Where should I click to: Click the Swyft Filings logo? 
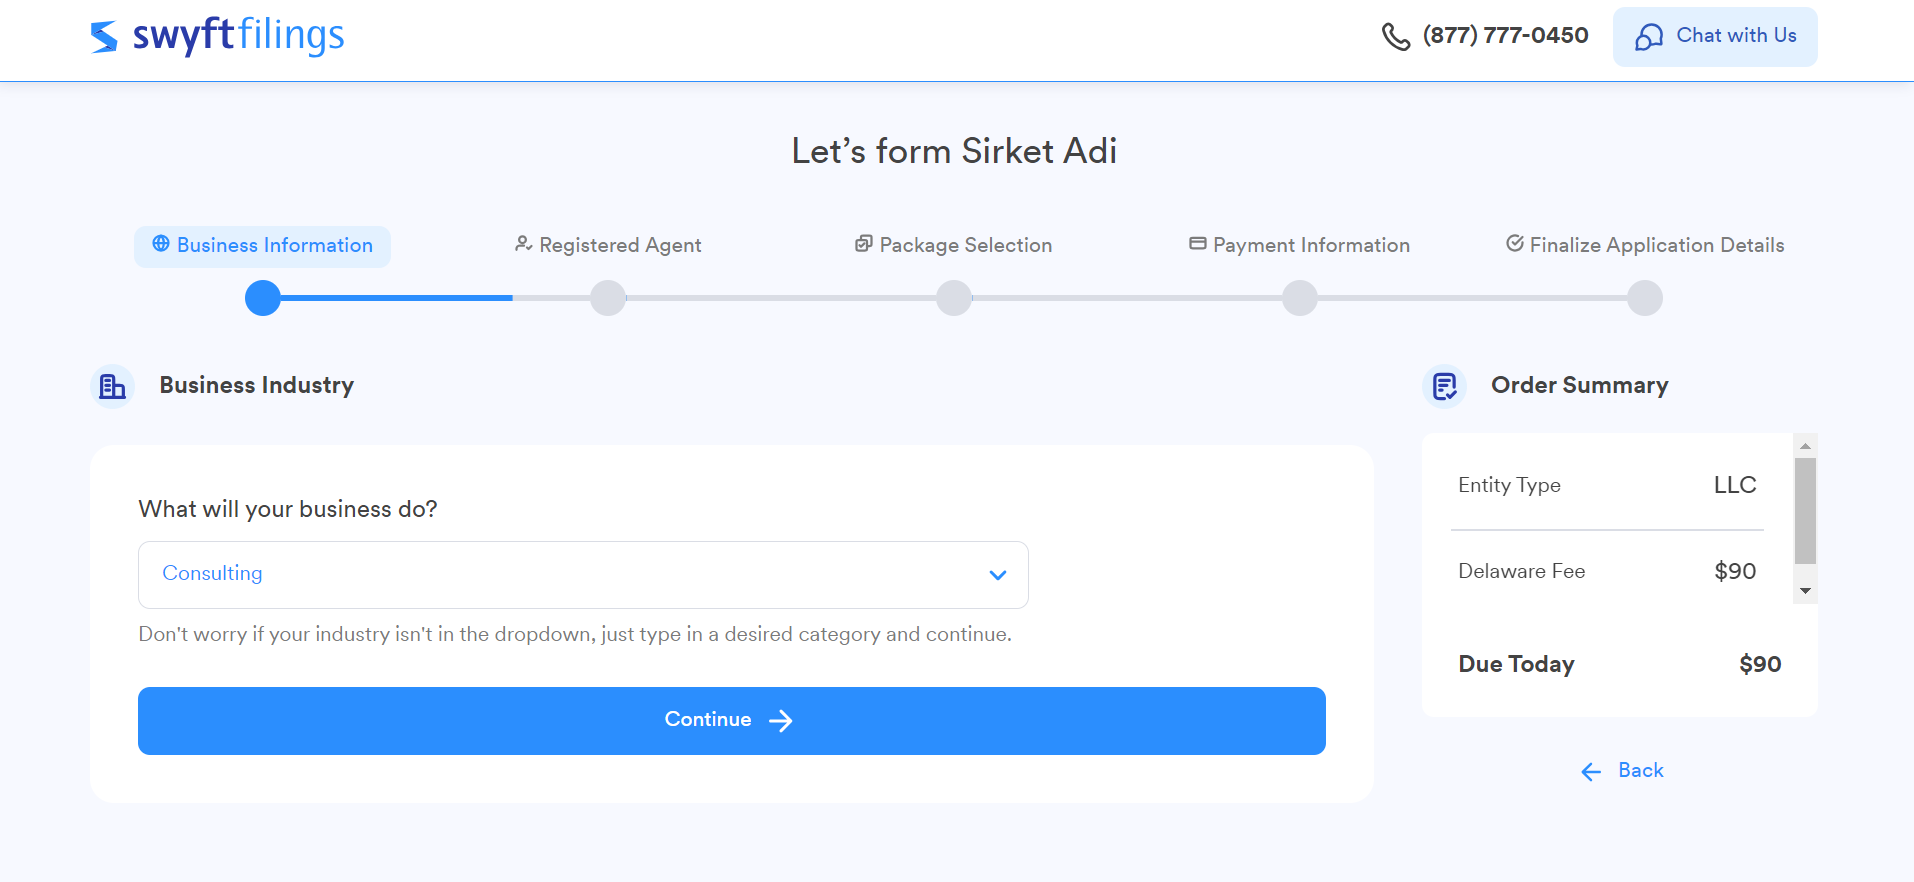tap(217, 36)
